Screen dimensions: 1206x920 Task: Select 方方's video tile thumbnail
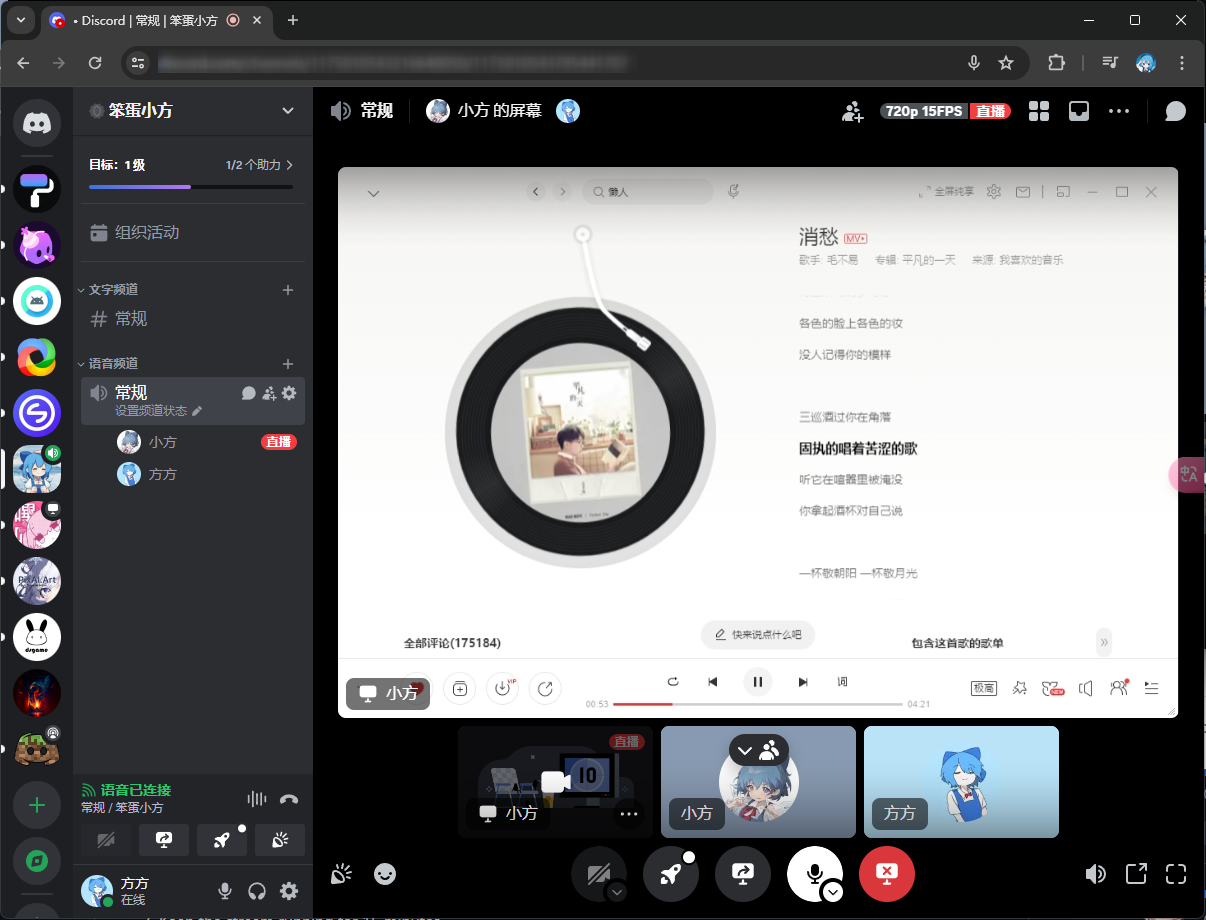click(960, 781)
